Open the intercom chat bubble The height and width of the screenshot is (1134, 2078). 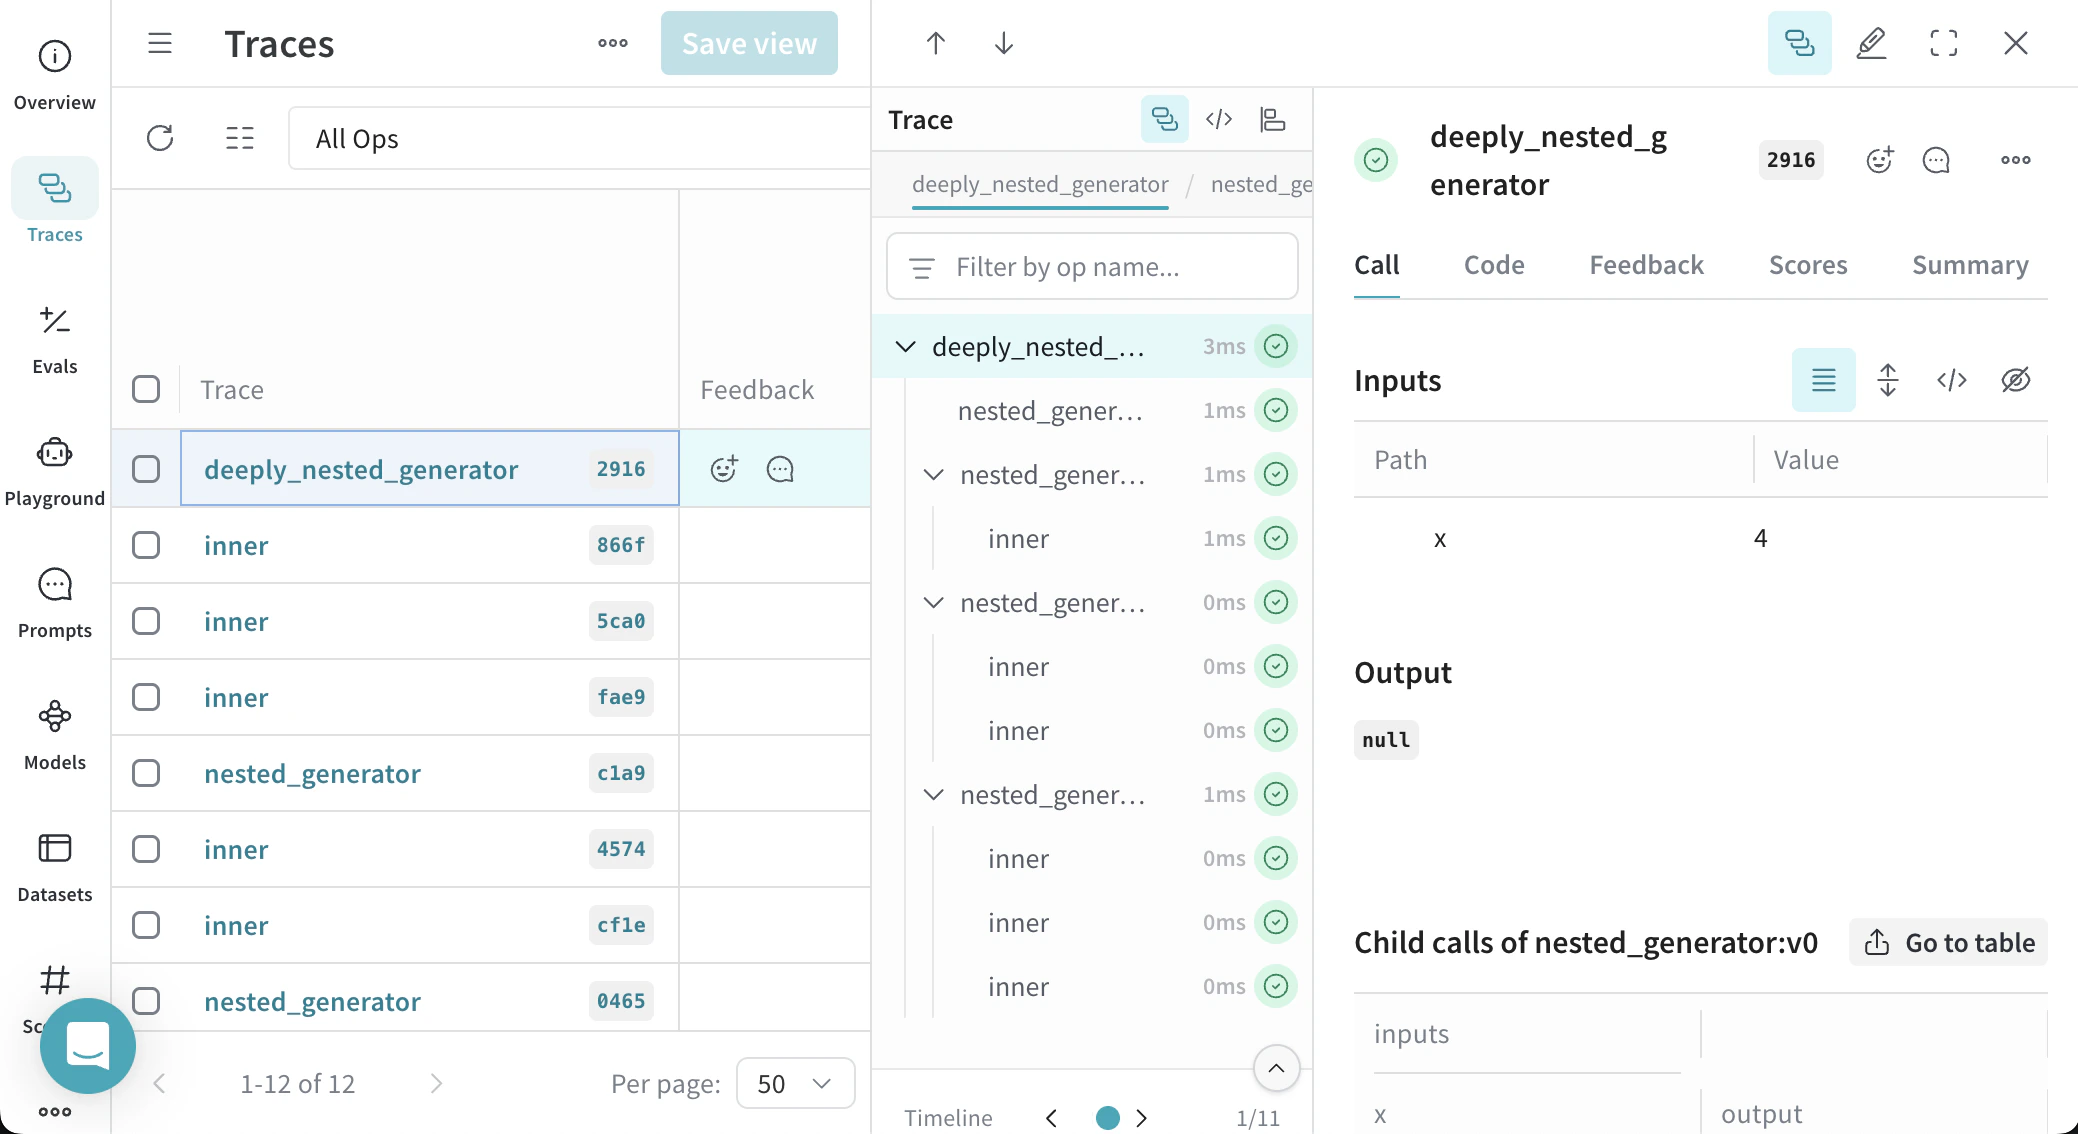[87, 1046]
